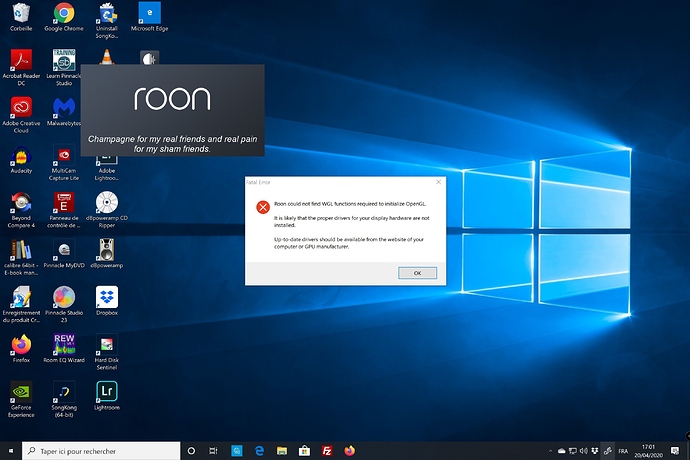The width and height of the screenshot is (690, 460).
Task: Open Edge from the taskbar
Action: point(260,451)
